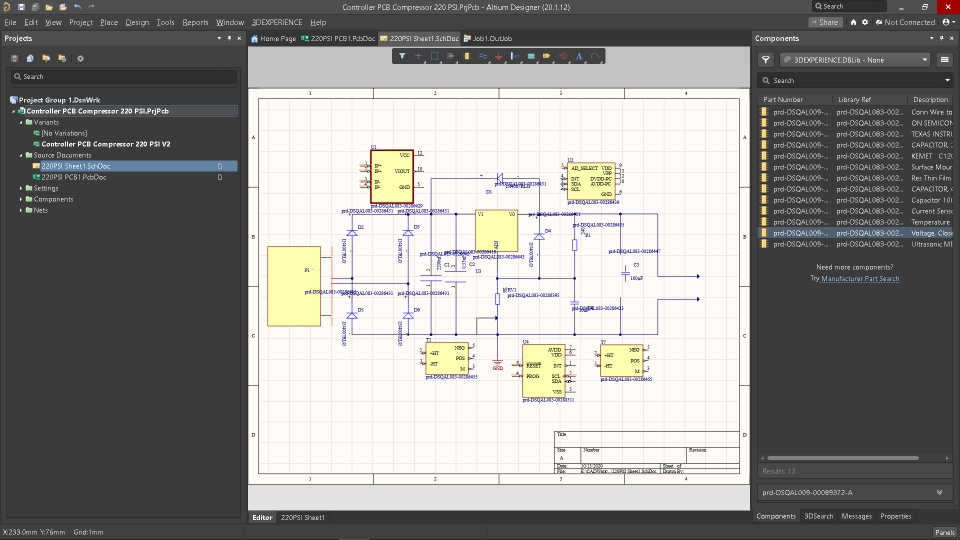This screenshot has width=960, height=540.
Task: Open the 3DSearch panel tab
Action: coord(819,516)
